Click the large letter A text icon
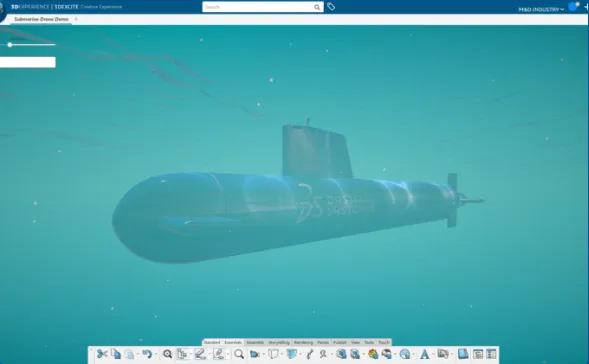Image resolution: width=589 pixels, height=364 pixels. pyautogui.click(x=424, y=354)
